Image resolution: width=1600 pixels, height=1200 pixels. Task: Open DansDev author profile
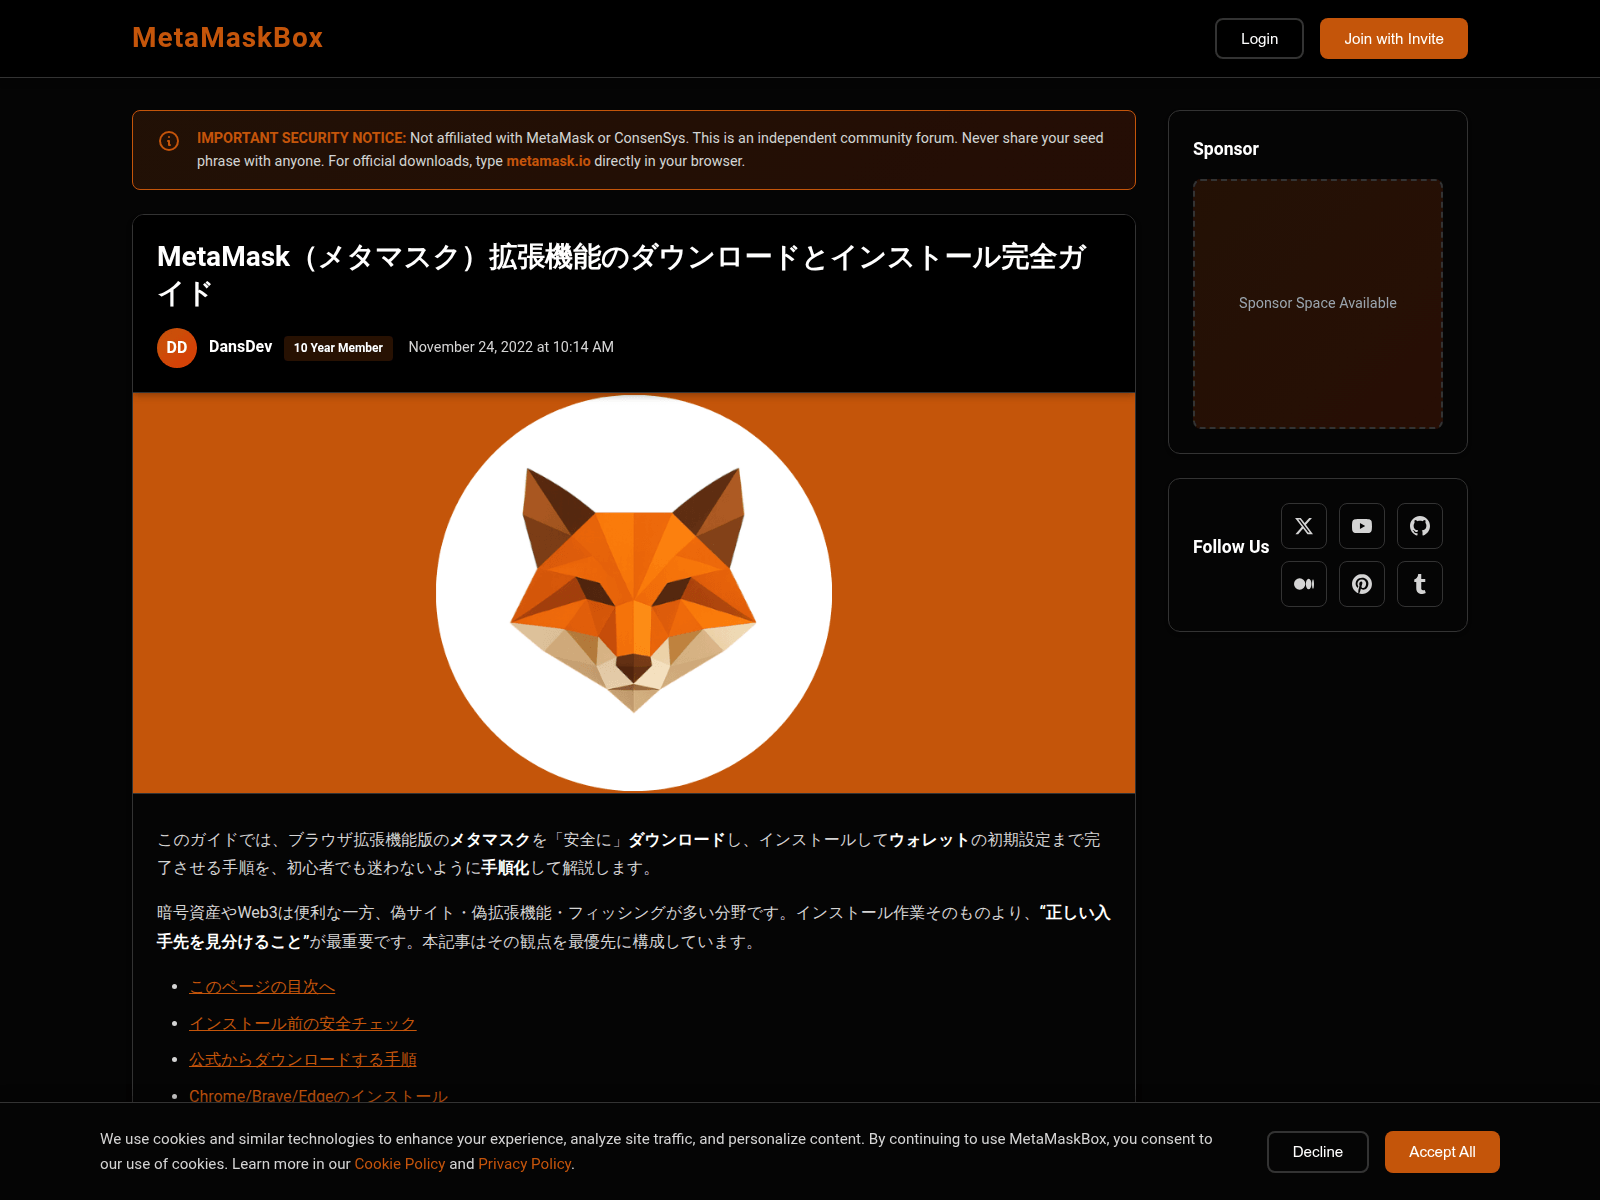coord(240,347)
